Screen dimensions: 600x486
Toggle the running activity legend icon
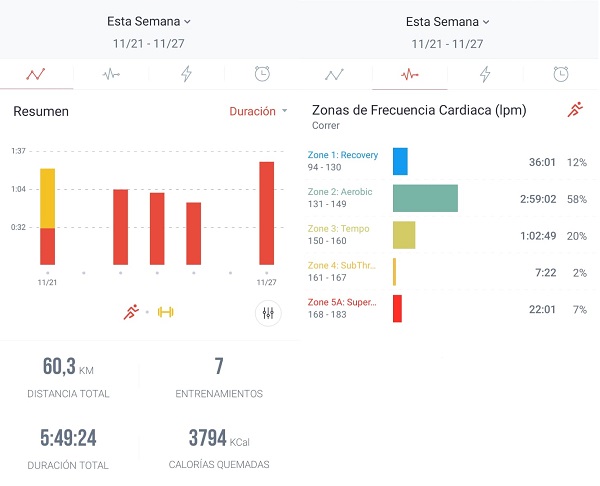tap(131, 312)
